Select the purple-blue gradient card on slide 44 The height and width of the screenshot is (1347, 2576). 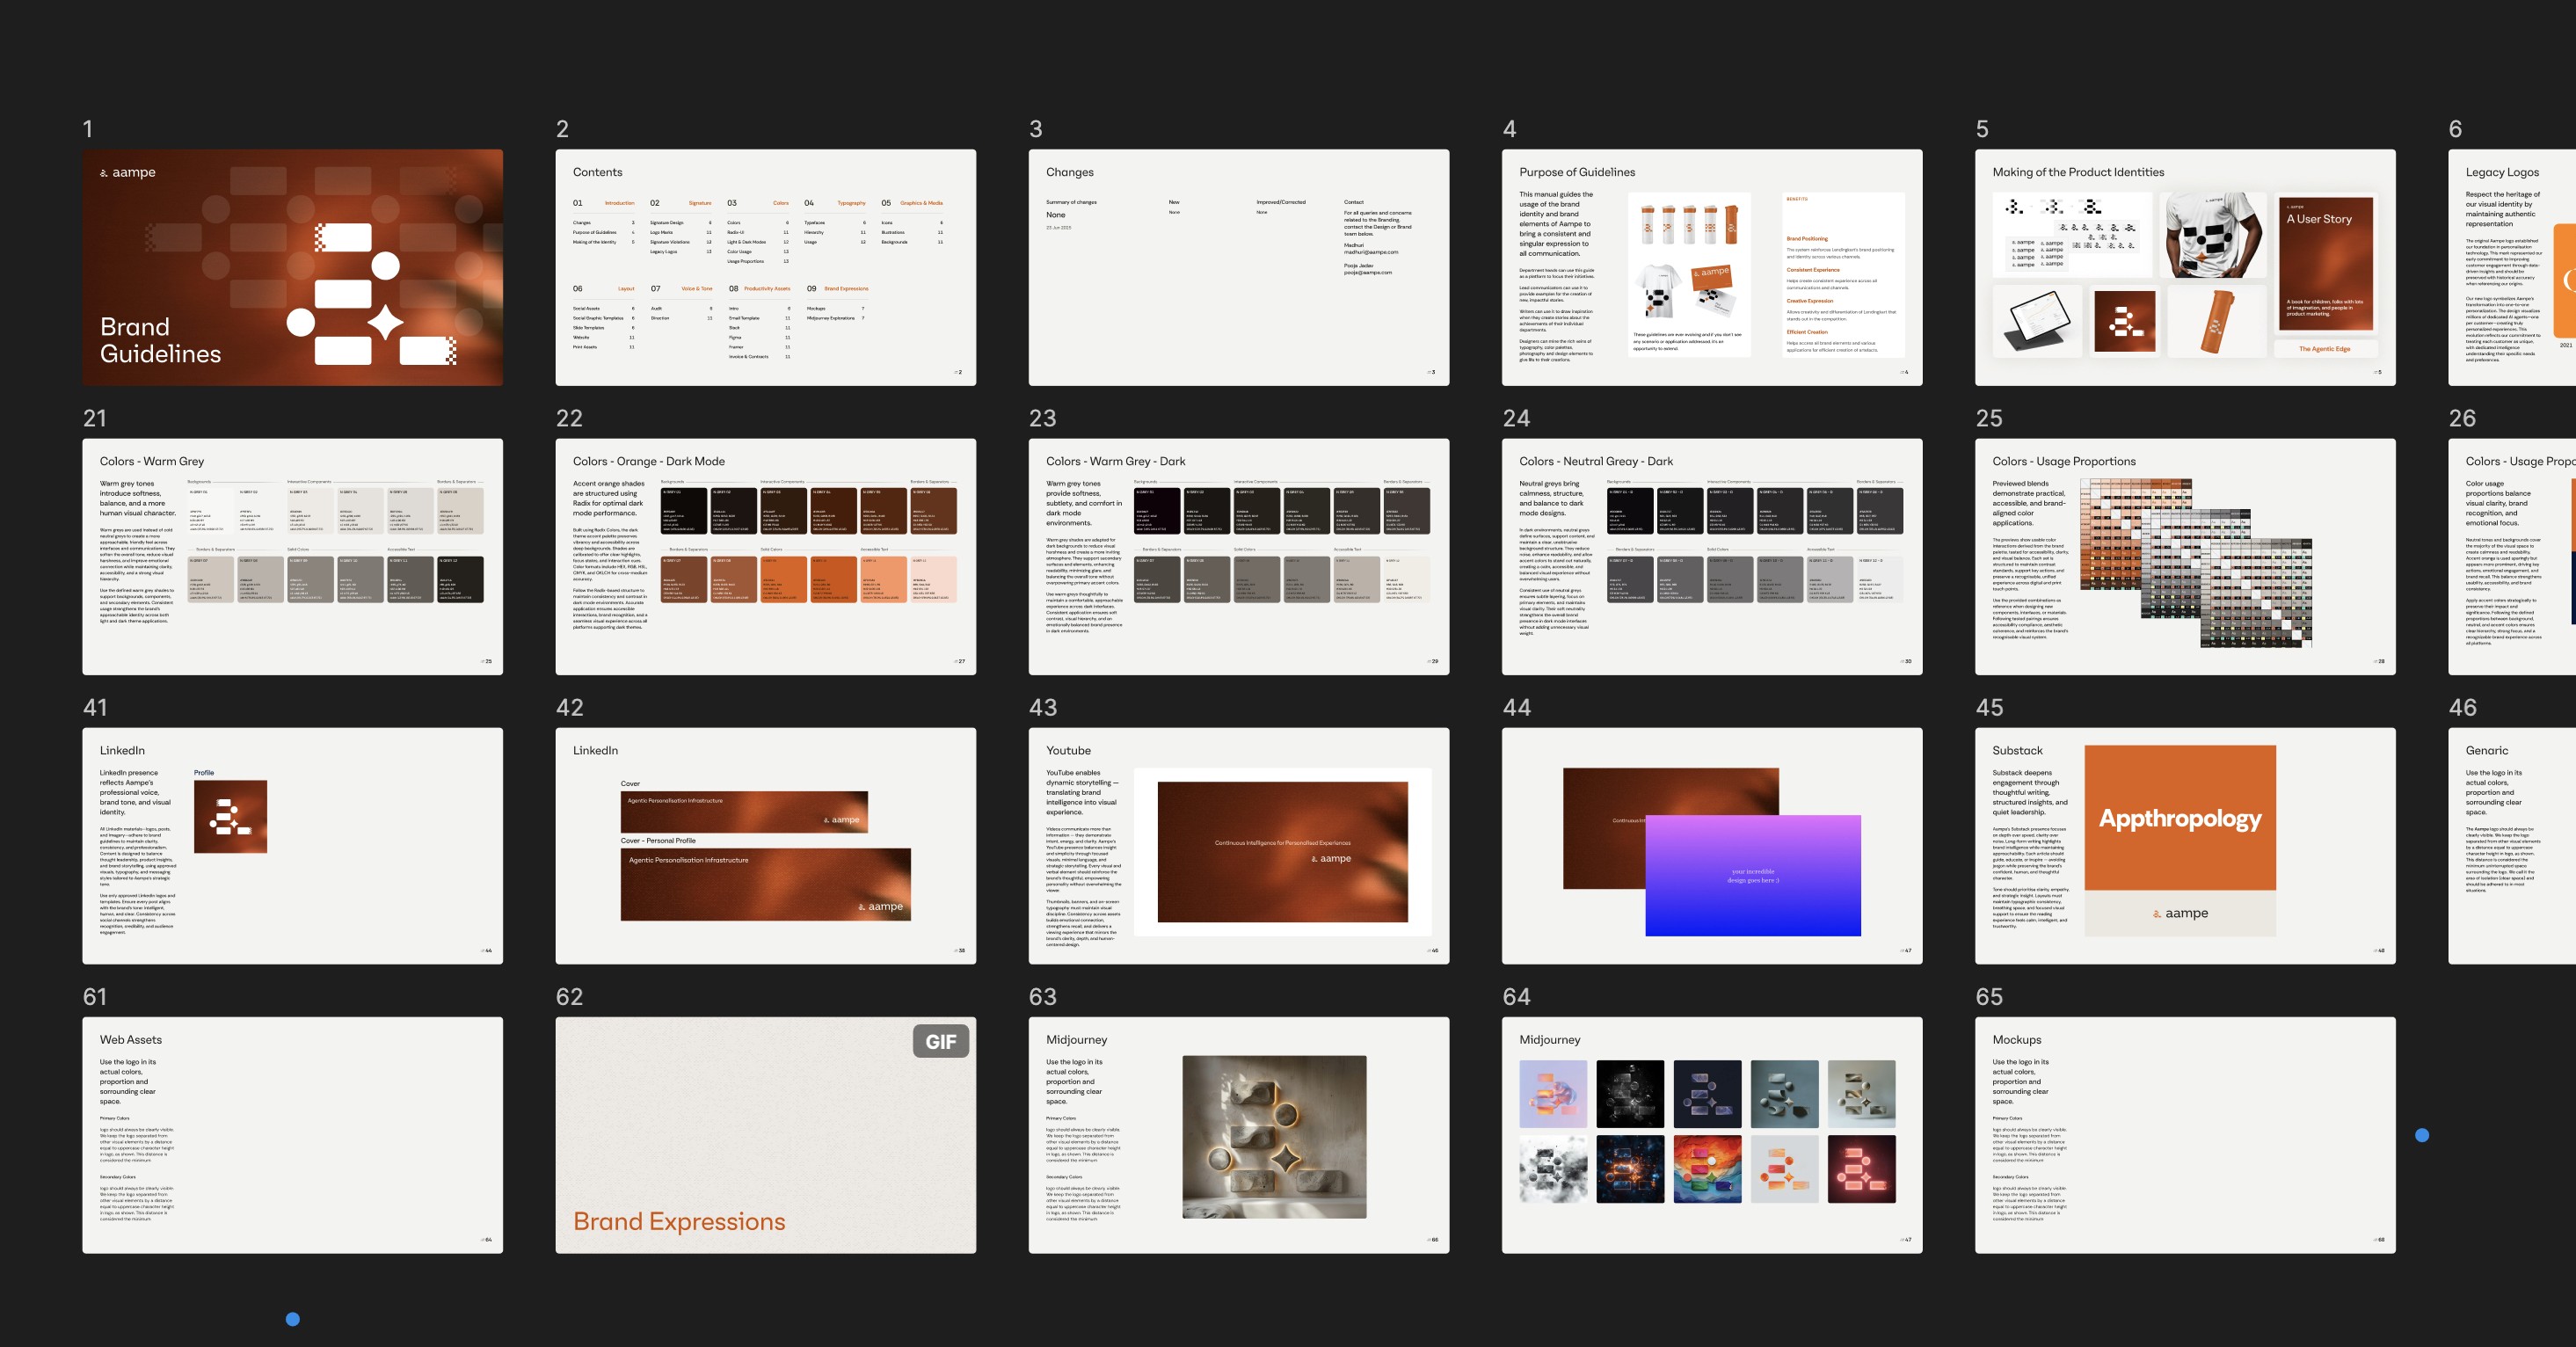point(1752,876)
